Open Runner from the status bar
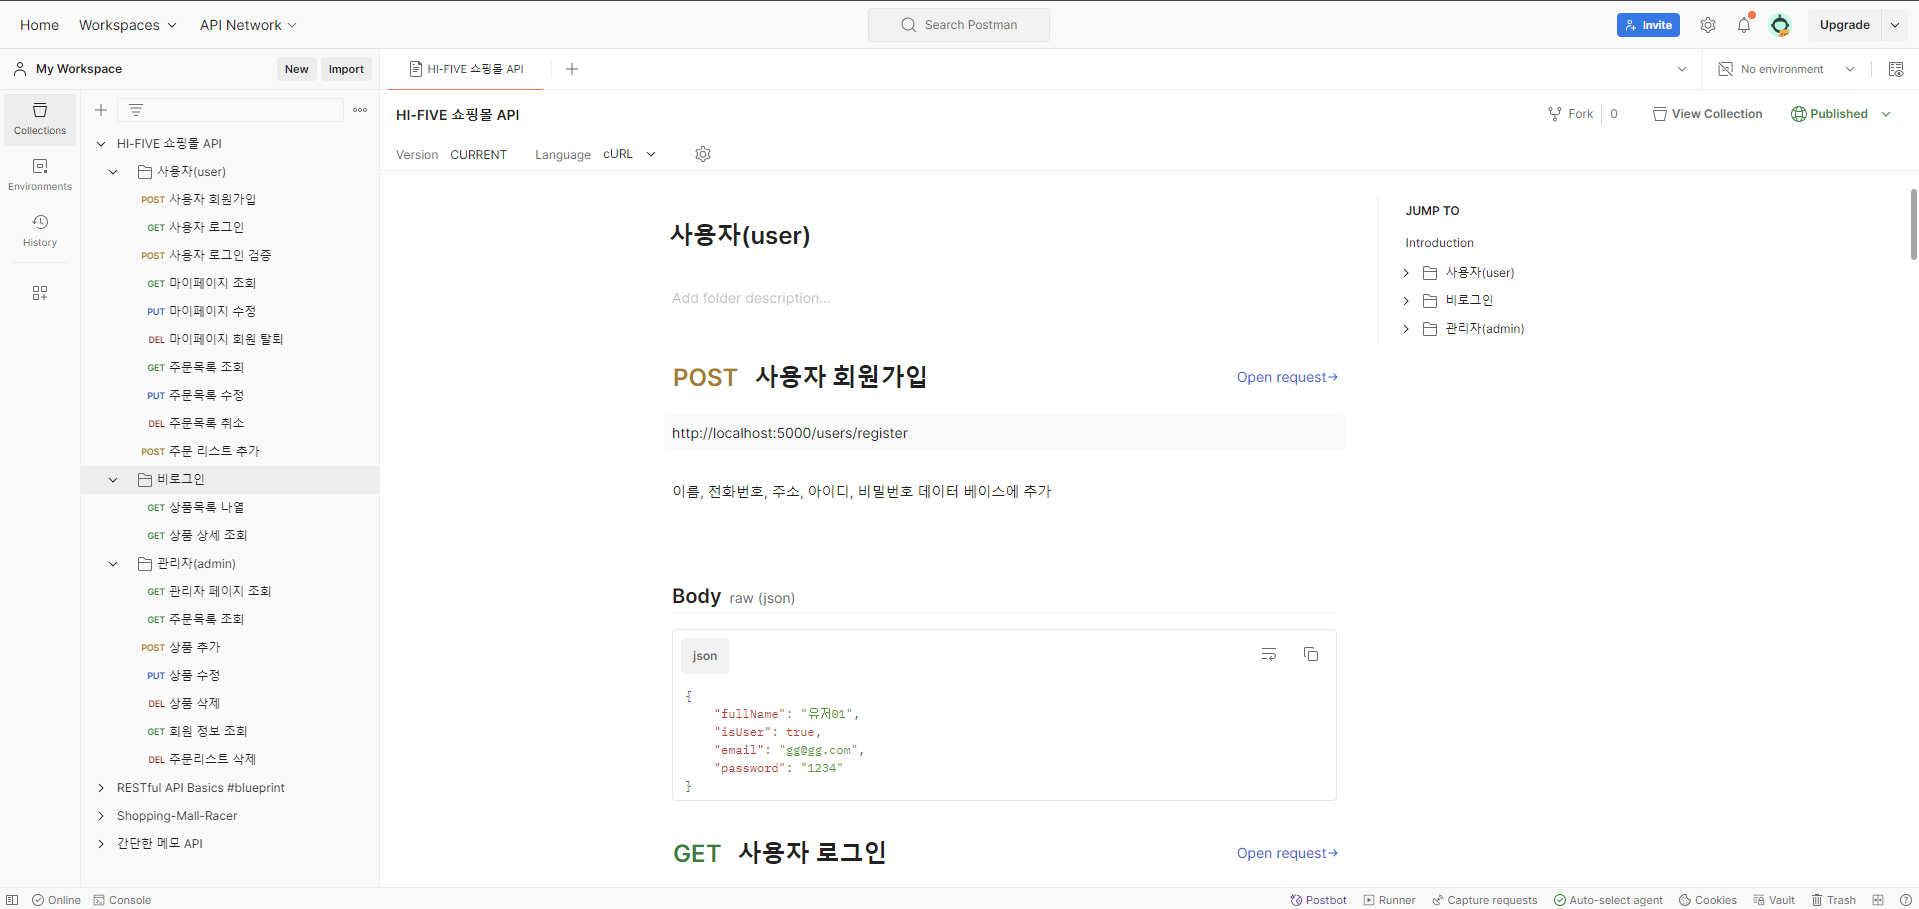 tap(1389, 900)
